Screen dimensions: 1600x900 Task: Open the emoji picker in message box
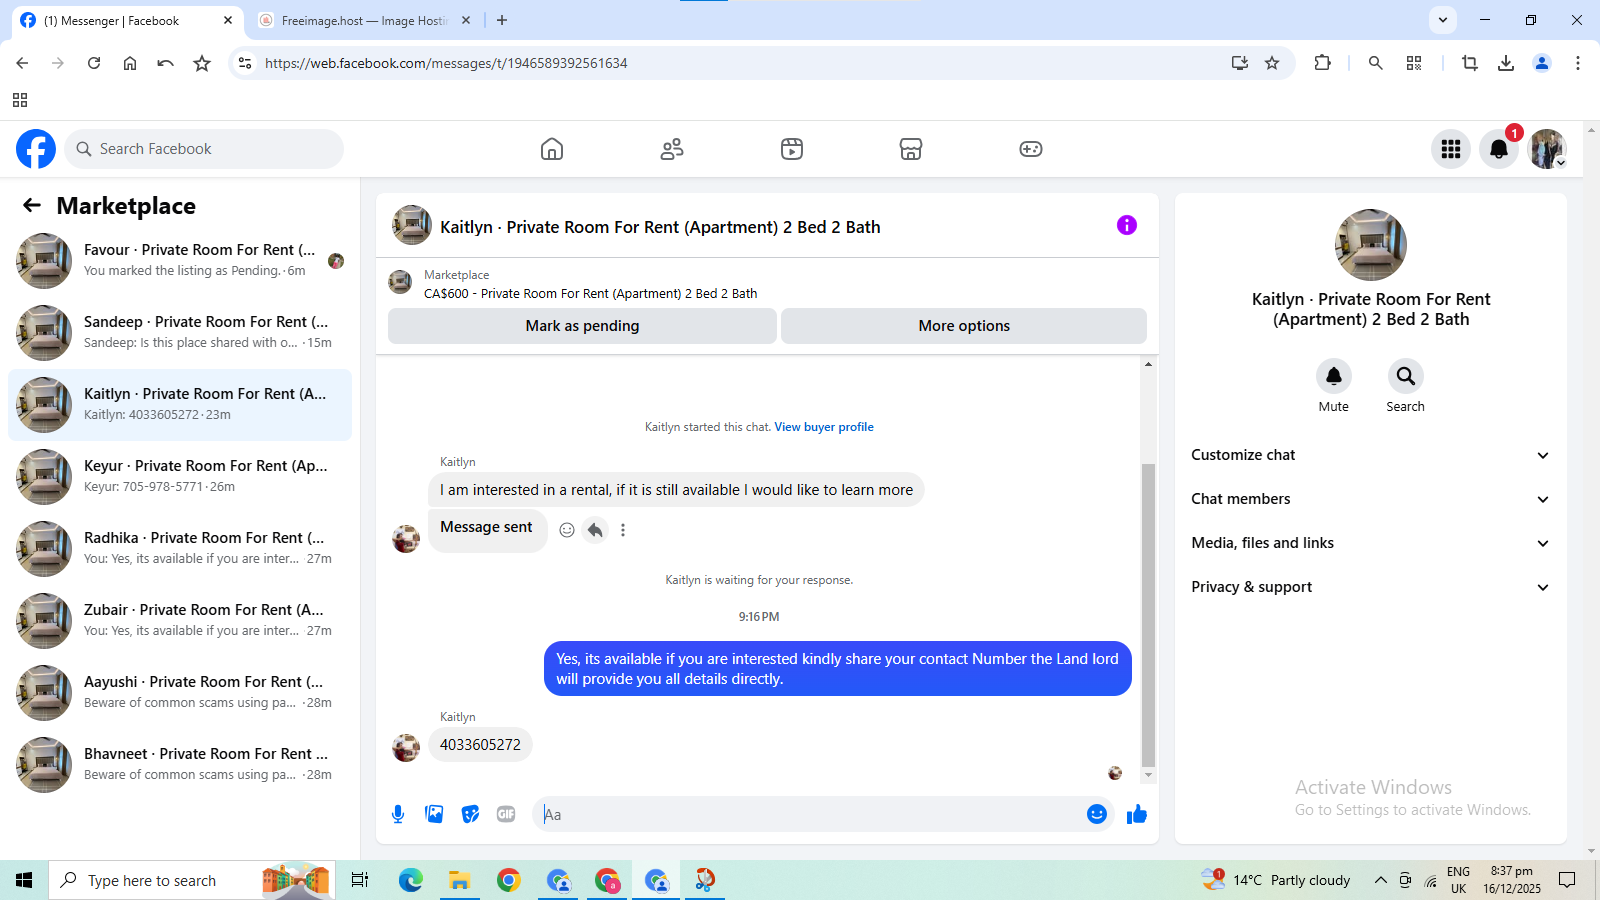click(x=1097, y=814)
